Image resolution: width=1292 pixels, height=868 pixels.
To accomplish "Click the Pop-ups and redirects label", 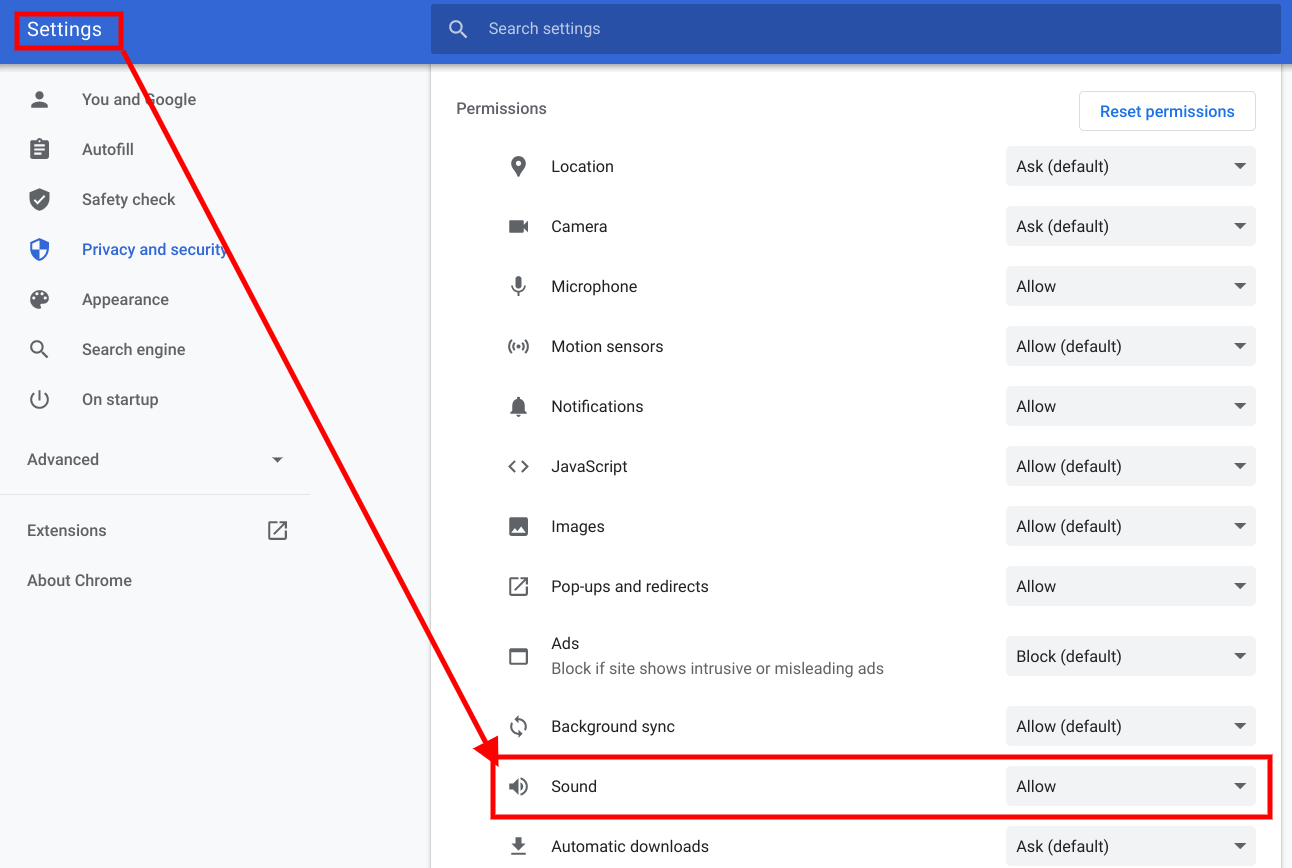I will tap(630, 586).
